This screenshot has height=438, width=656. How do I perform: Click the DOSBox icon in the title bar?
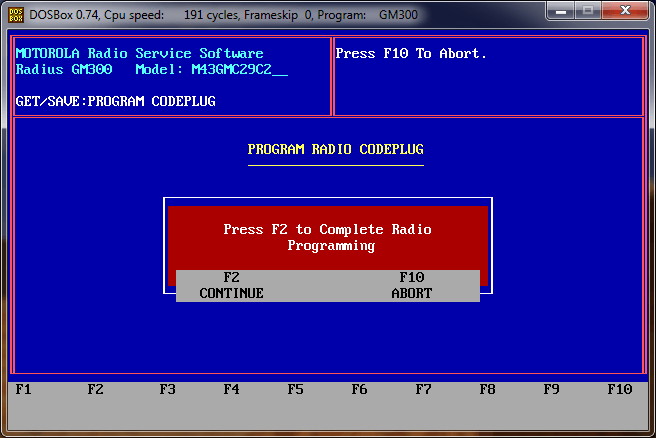tap(15, 13)
